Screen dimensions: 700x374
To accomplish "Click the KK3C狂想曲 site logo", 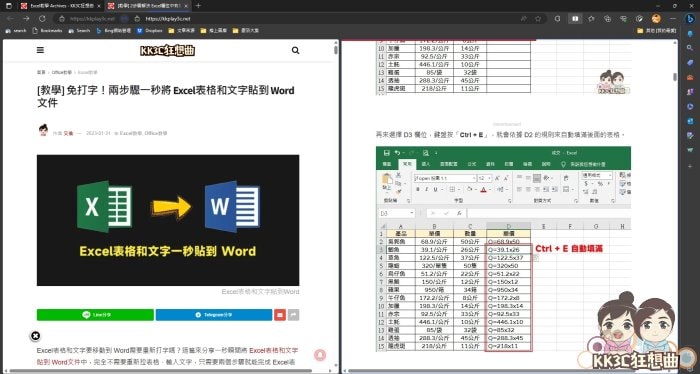I will tap(167, 50).
